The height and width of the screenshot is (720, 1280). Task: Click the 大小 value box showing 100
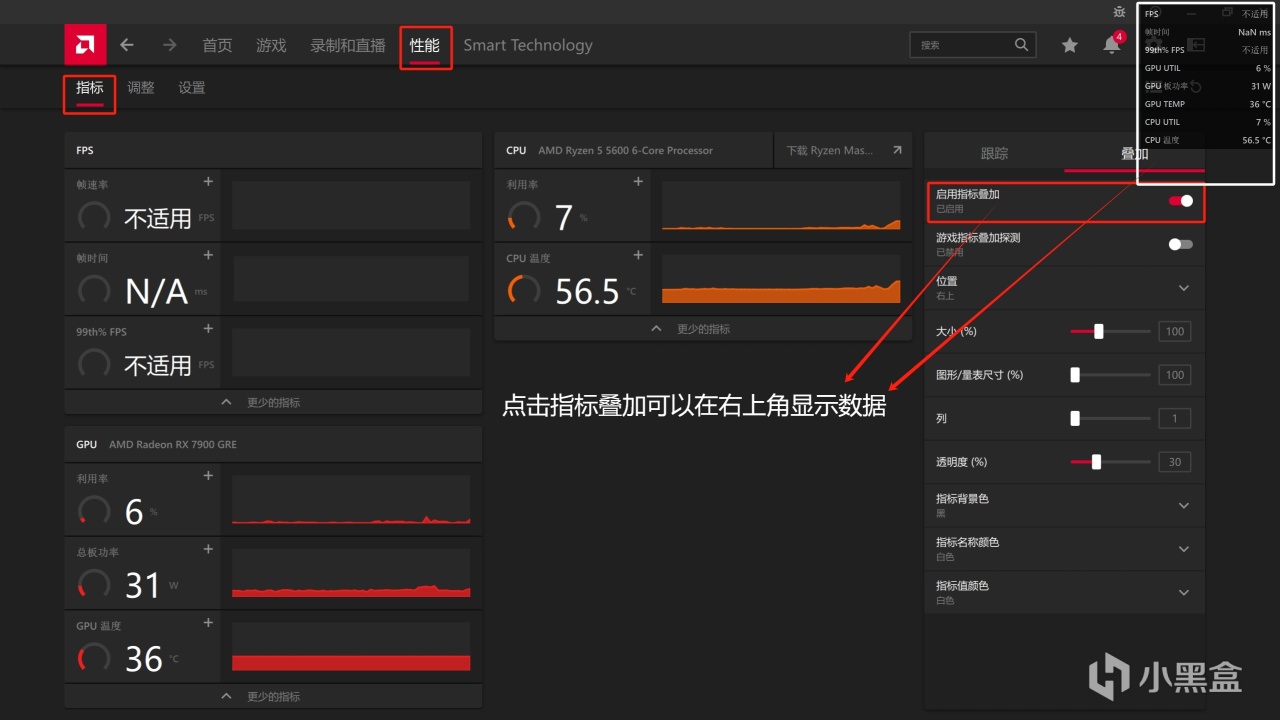pos(1175,331)
